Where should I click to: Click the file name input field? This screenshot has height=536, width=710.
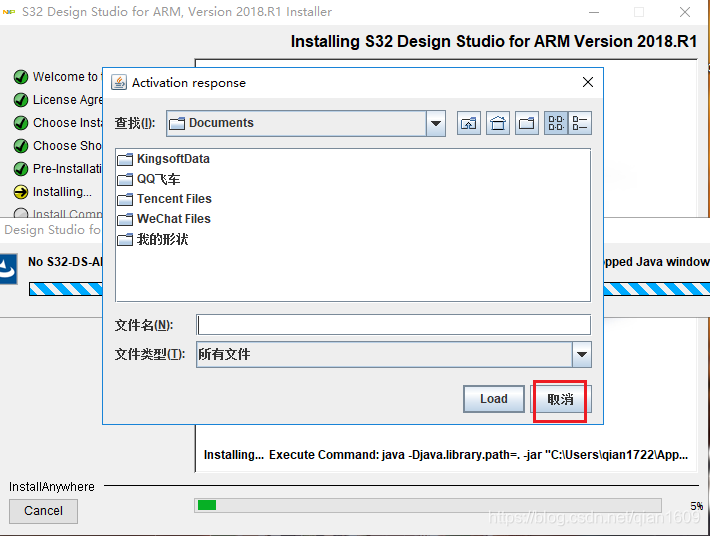pyautogui.click(x=393, y=325)
